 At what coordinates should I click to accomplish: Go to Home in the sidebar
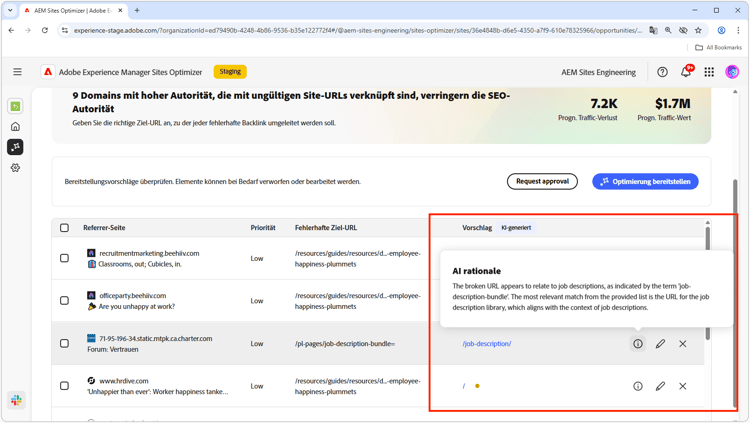click(15, 127)
